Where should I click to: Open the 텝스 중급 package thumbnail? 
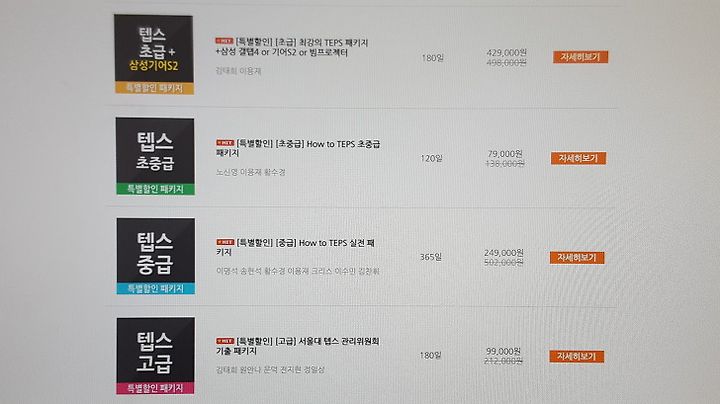tap(156, 256)
